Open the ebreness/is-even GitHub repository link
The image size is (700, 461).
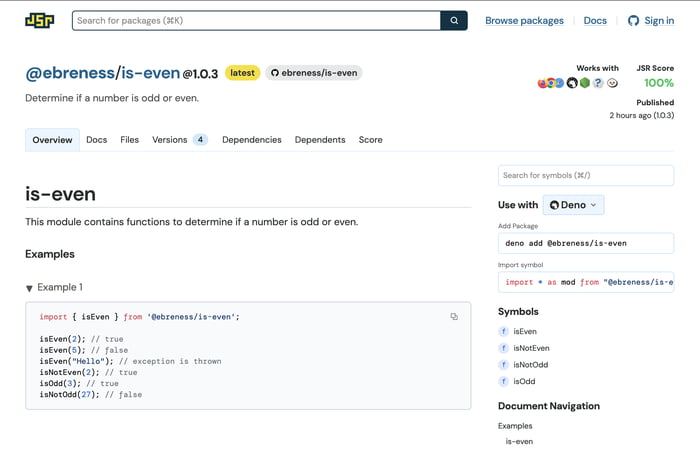(313, 73)
